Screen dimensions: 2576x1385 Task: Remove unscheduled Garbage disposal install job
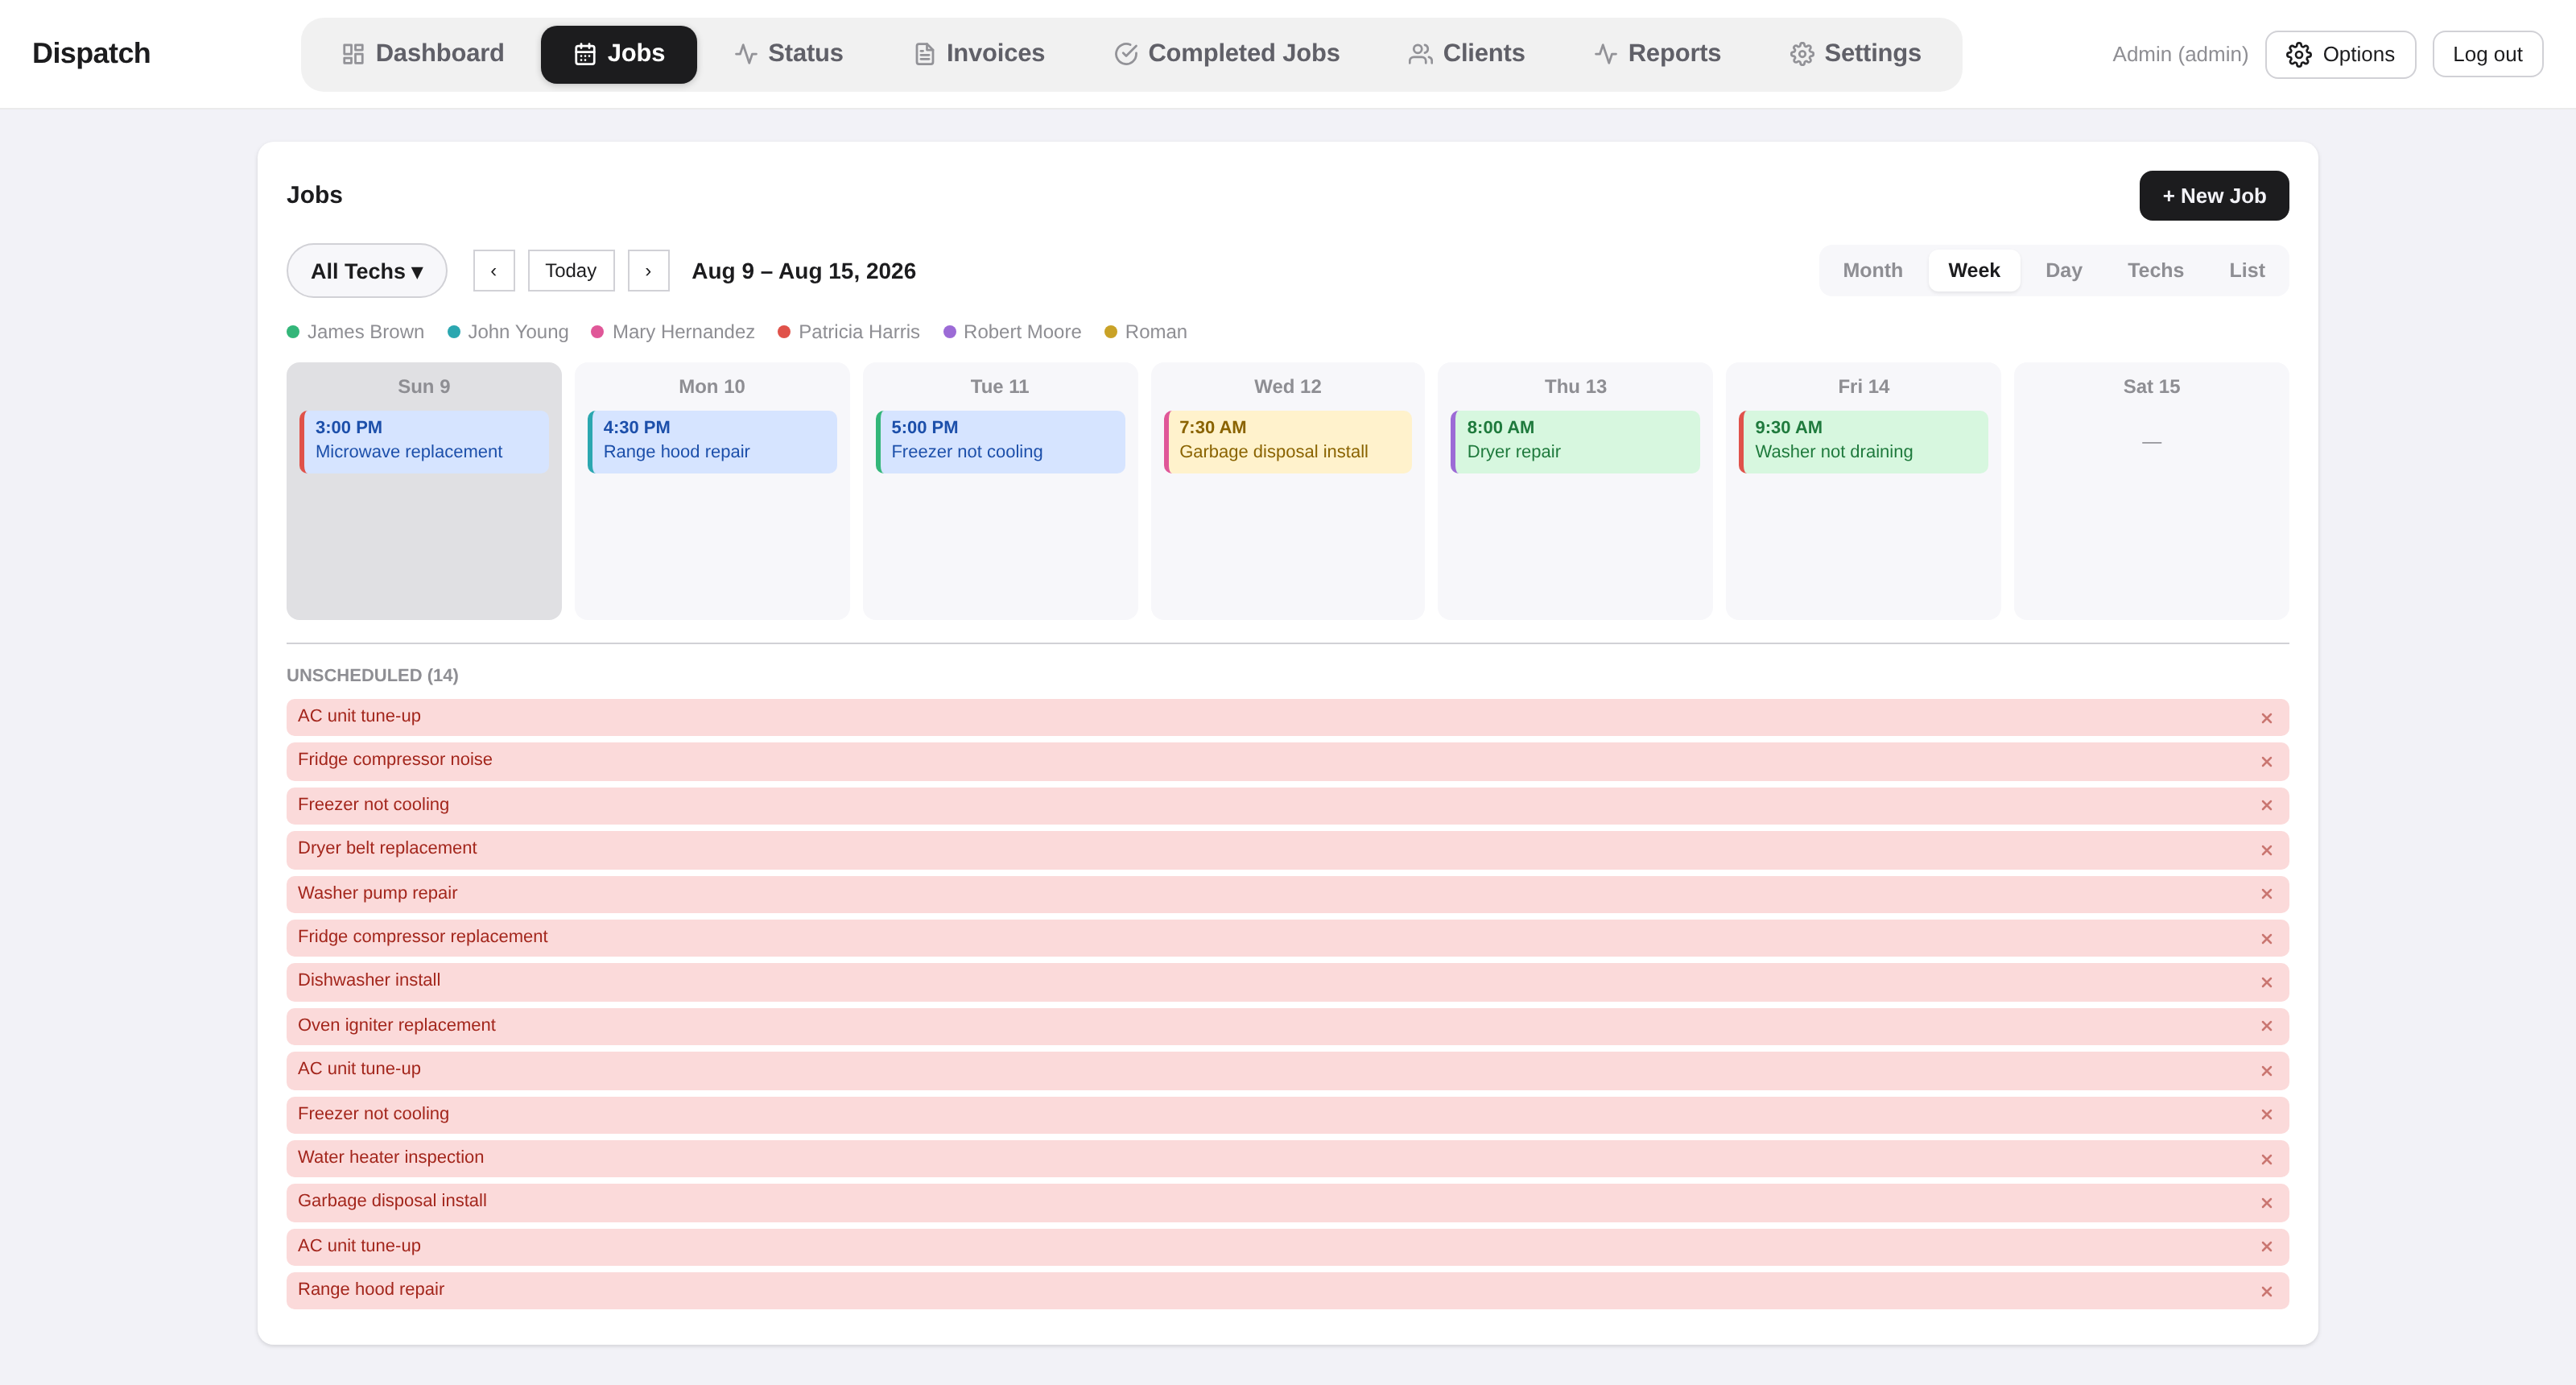click(2267, 1203)
